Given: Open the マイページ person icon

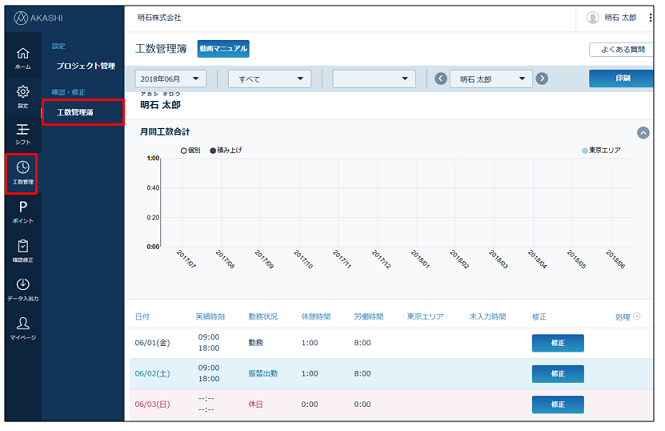Looking at the screenshot, I should [x=22, y=328].
